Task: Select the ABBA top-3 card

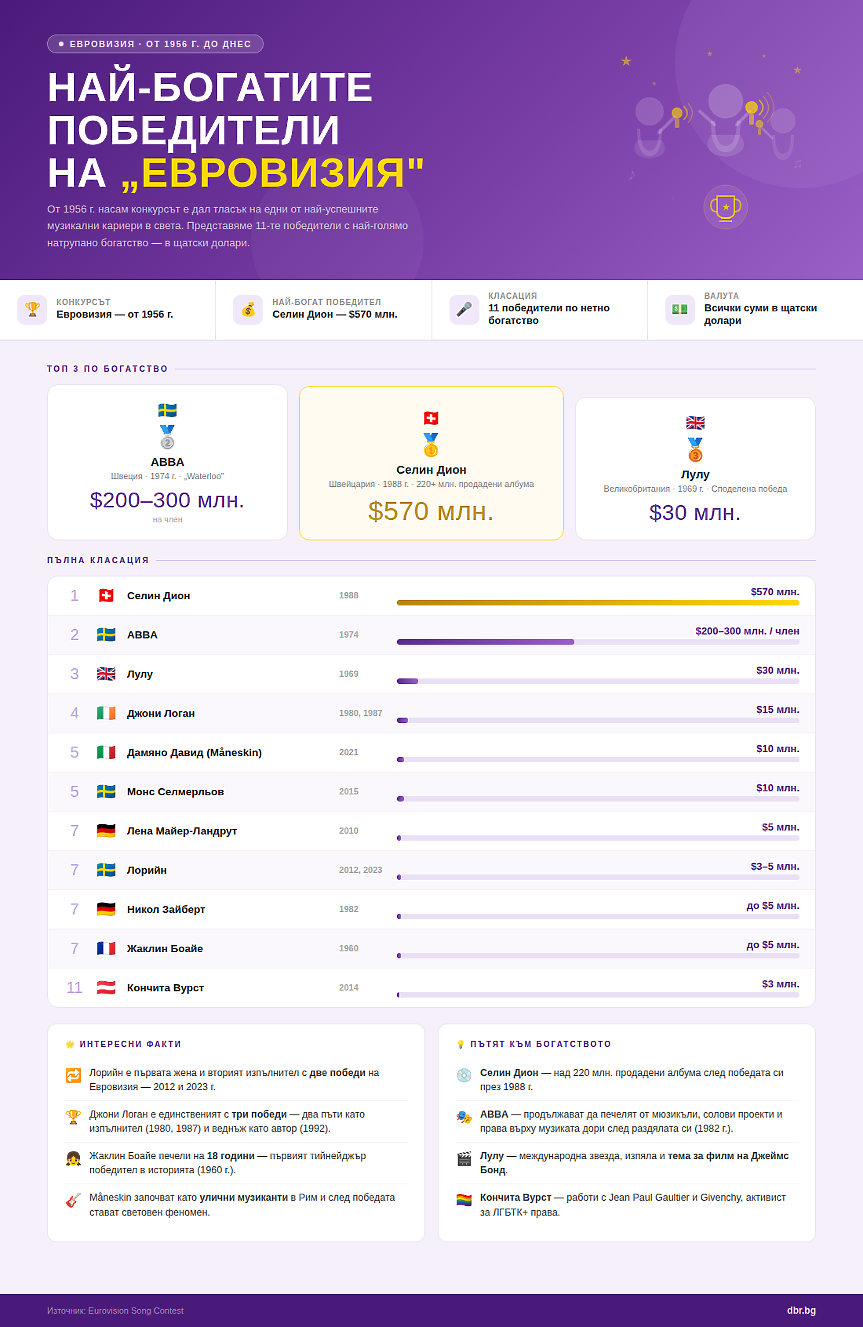Action: pyautogui.click(x=167, y=462)
